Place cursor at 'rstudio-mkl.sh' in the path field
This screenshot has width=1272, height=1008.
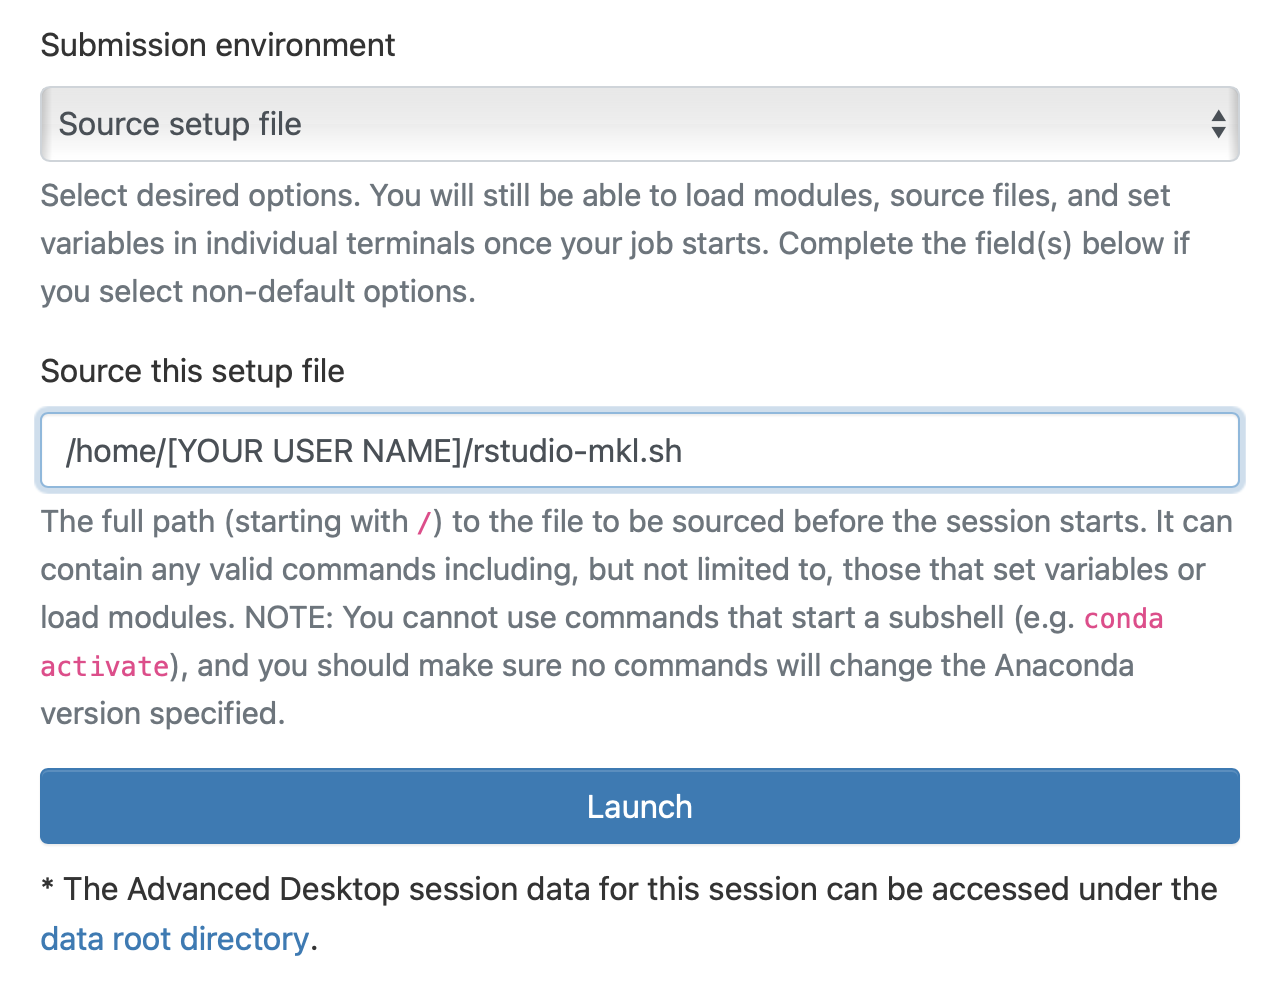point(577,451)
